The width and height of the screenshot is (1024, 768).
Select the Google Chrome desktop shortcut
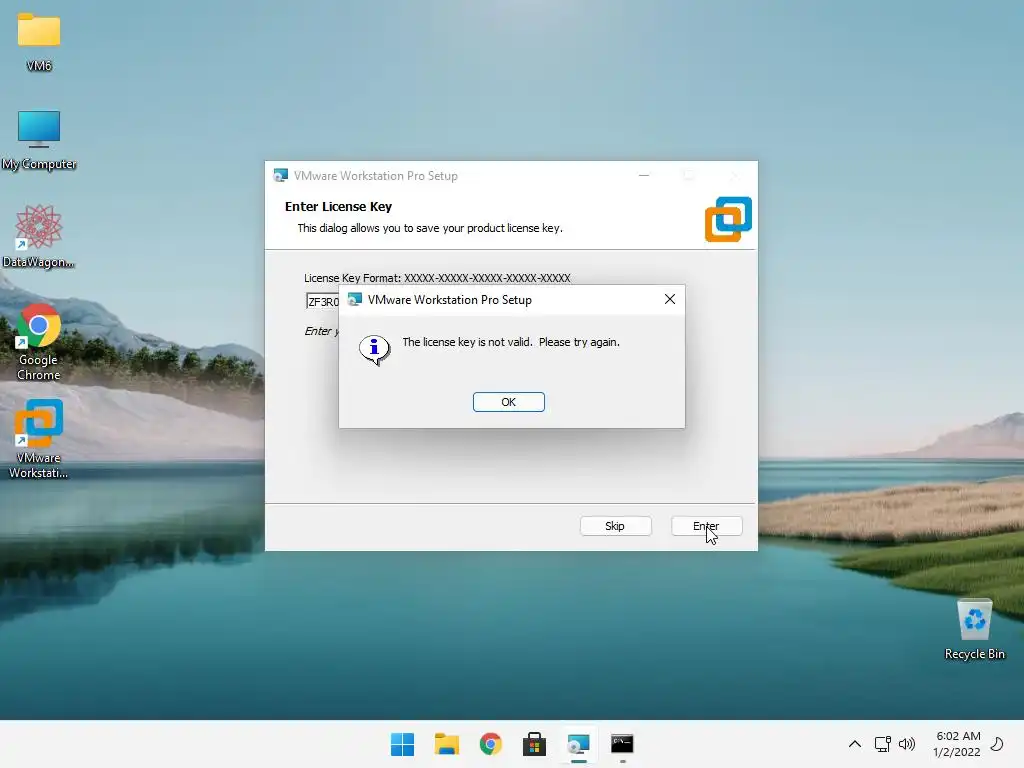[39, 342]
